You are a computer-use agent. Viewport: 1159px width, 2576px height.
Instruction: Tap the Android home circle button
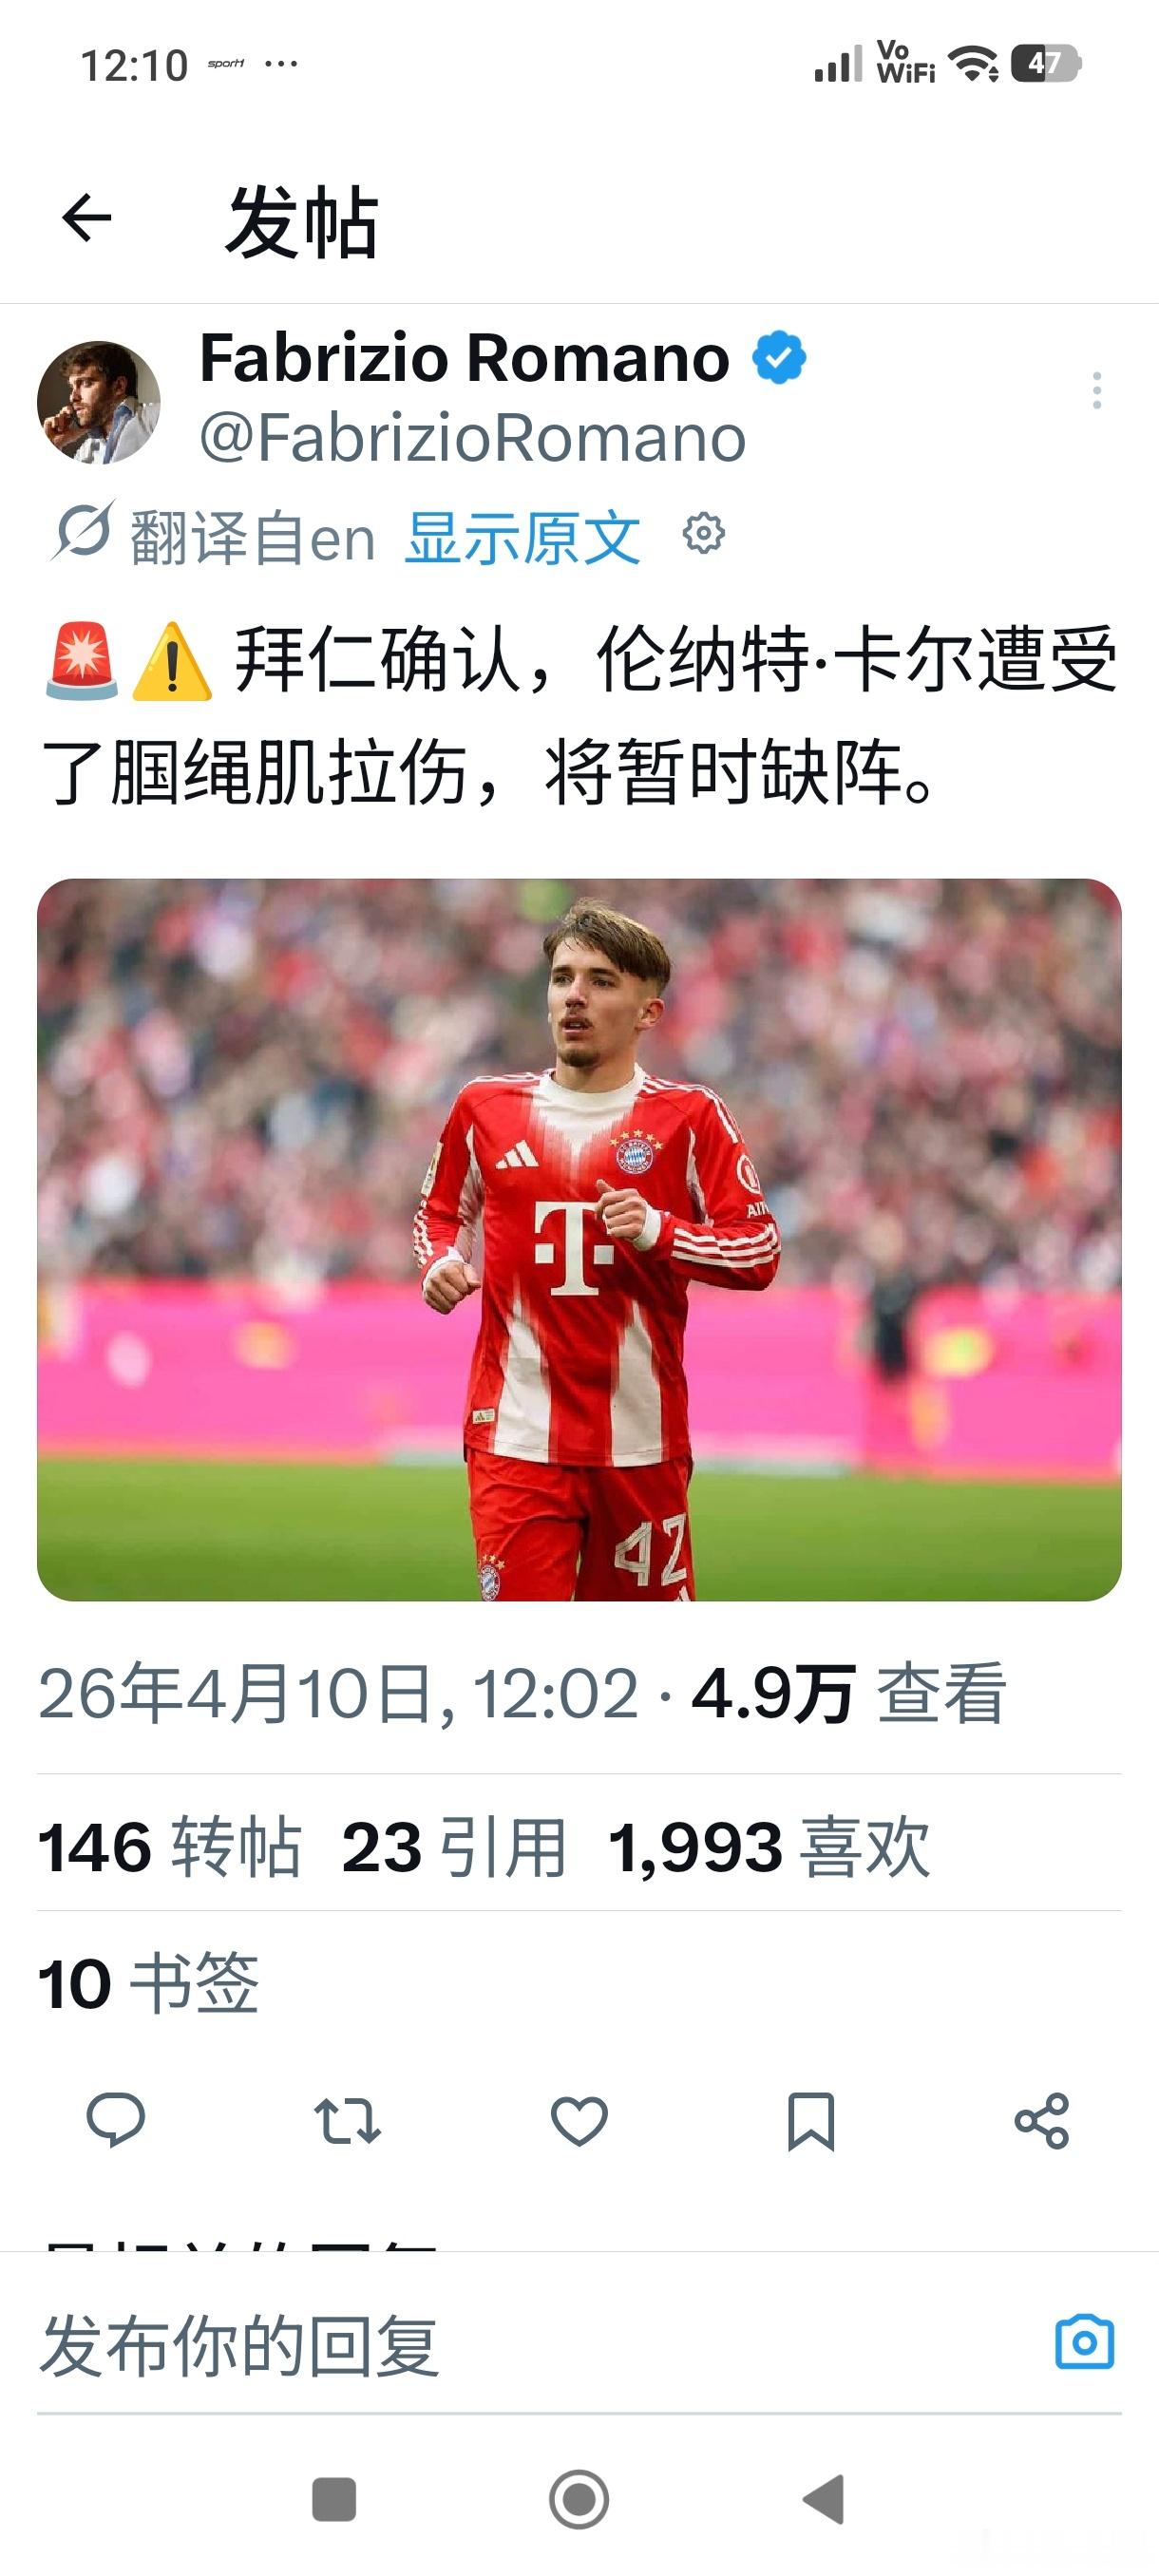tap(579, 2500)
